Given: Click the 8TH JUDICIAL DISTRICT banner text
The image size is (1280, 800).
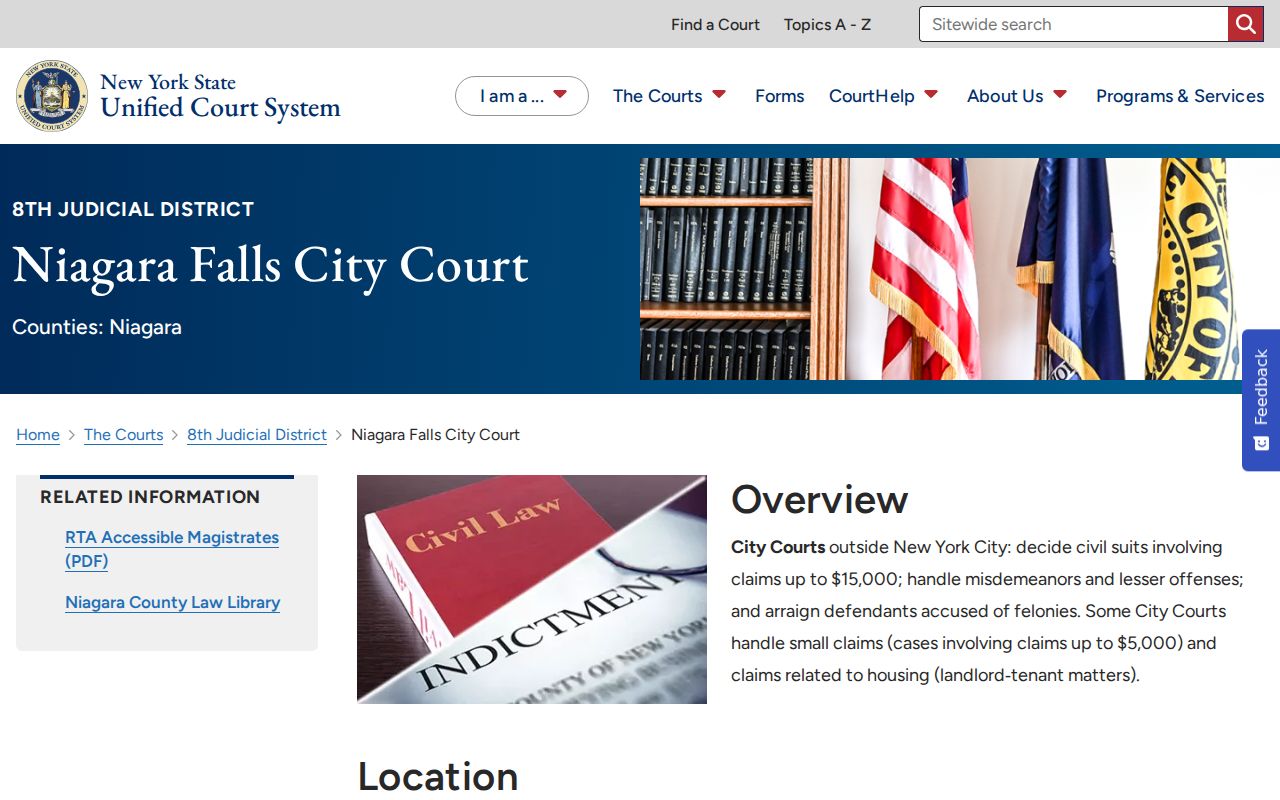Looking at the screenshot, I should point(133,209).
